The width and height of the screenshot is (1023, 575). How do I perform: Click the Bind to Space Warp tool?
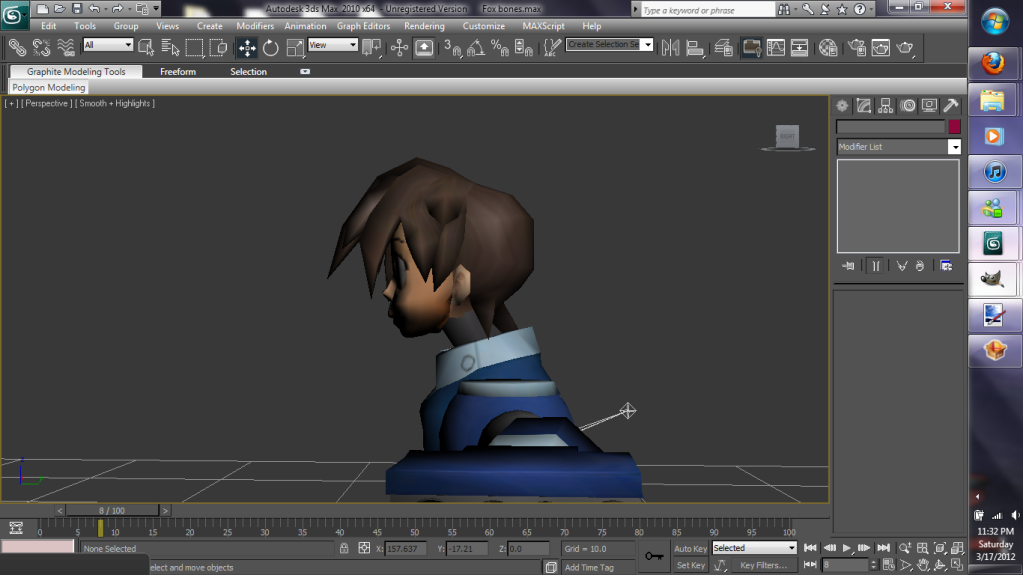tap(66, 48)
